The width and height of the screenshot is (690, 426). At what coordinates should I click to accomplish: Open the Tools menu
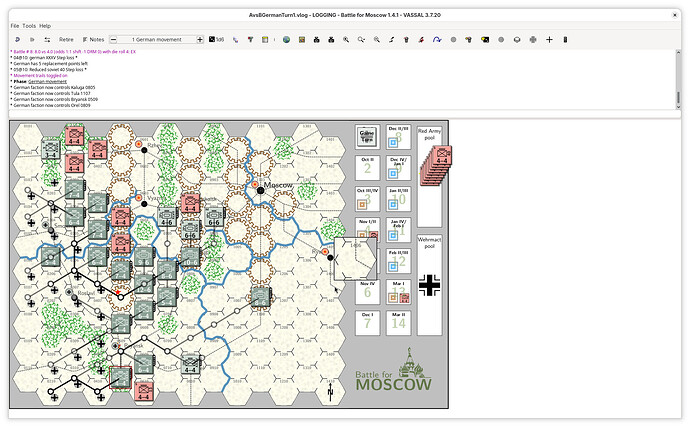click(x=29, y=25)
